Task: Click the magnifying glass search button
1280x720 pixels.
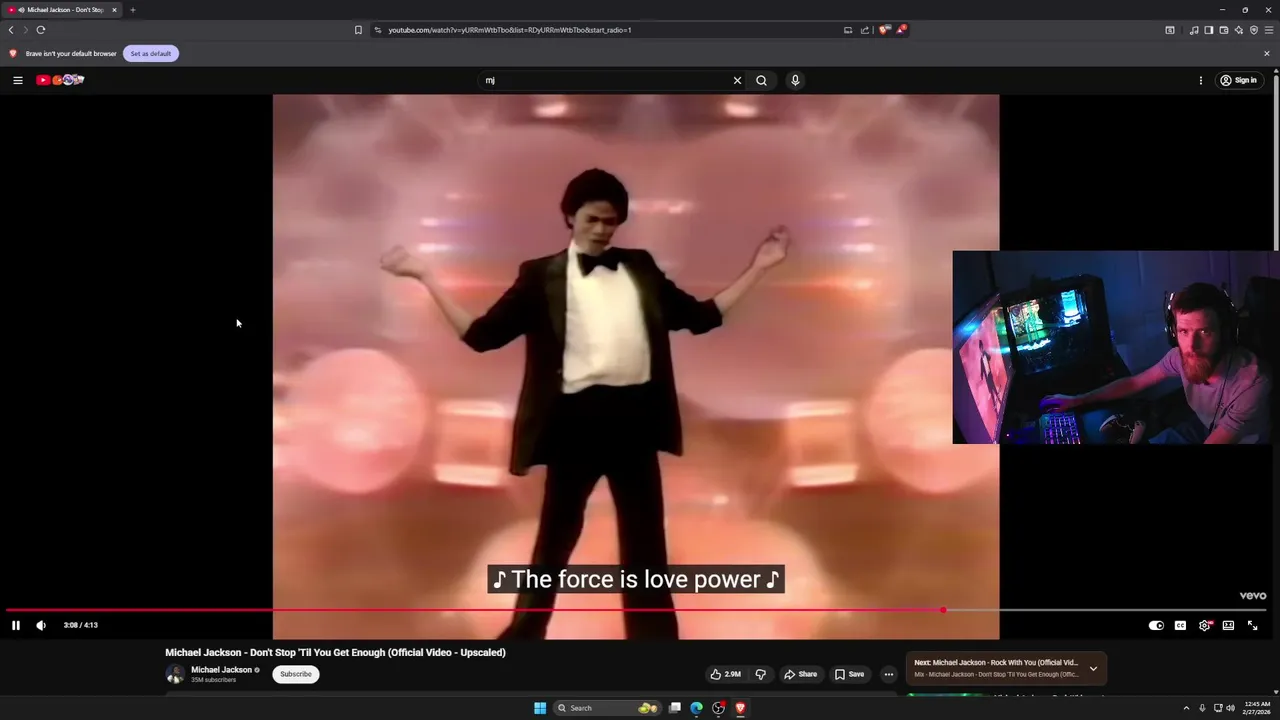Action: pos(761,80)
